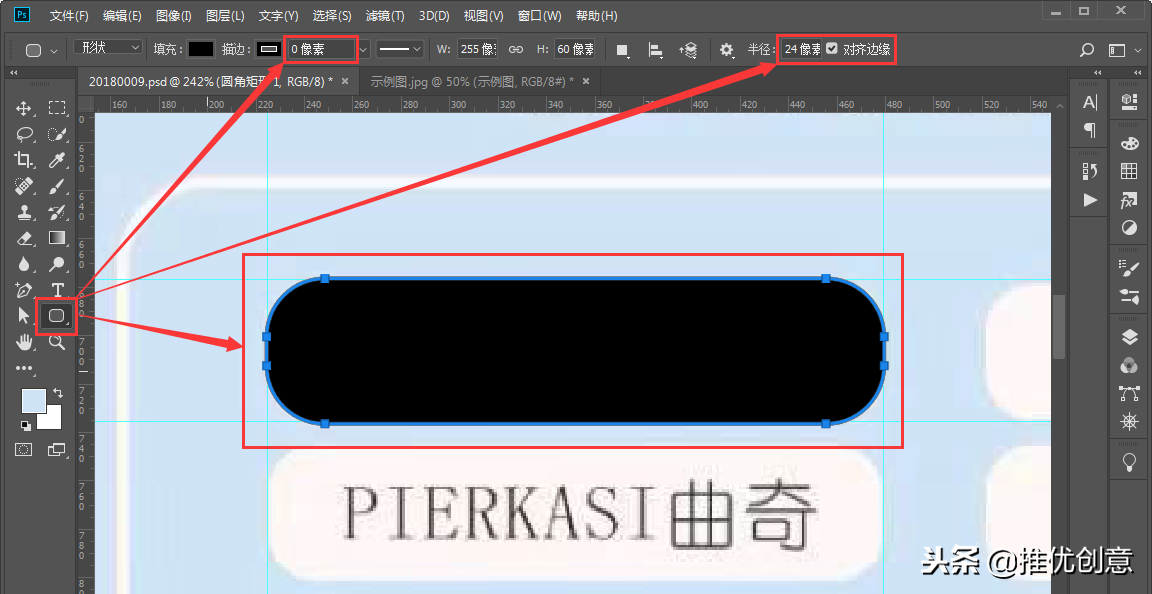This screenshot has height=594, width=1152.
Task: Open the Channels panel icon
Action: [x=1129, y=365]
